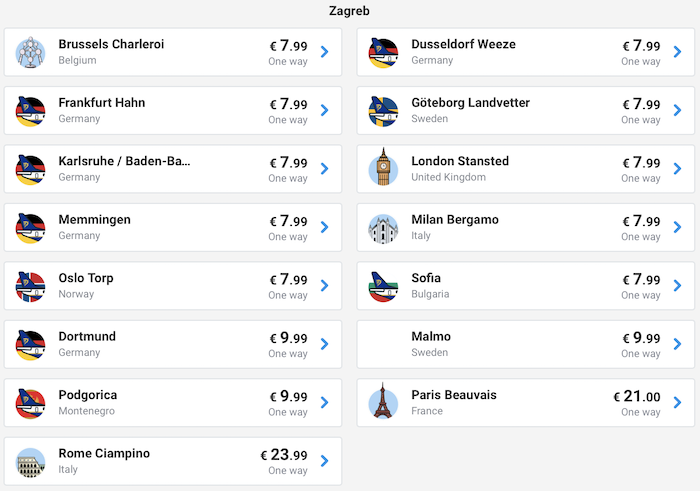Choose the €7.99 London Stansted fare
This screenshot has height=491, width=700.
coord(641,162)
